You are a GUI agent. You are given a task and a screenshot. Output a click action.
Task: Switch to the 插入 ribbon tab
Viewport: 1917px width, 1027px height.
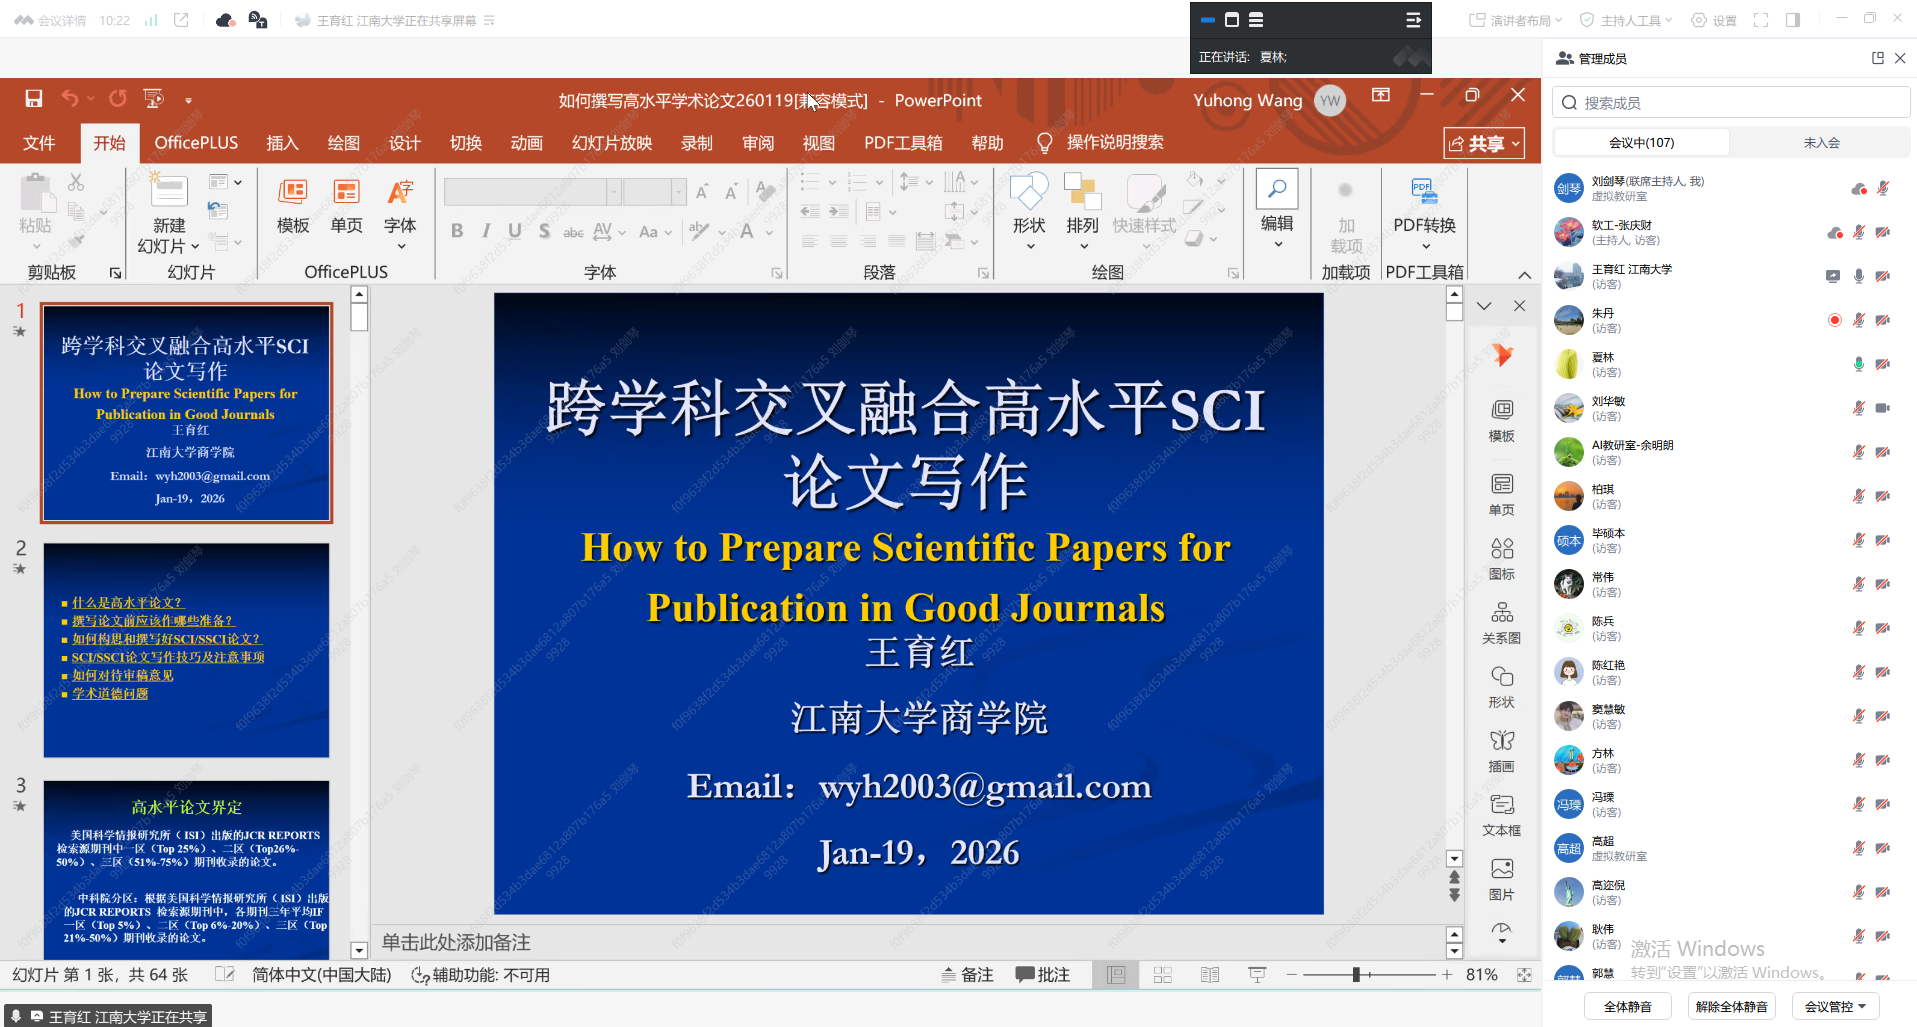click(283, 142)
